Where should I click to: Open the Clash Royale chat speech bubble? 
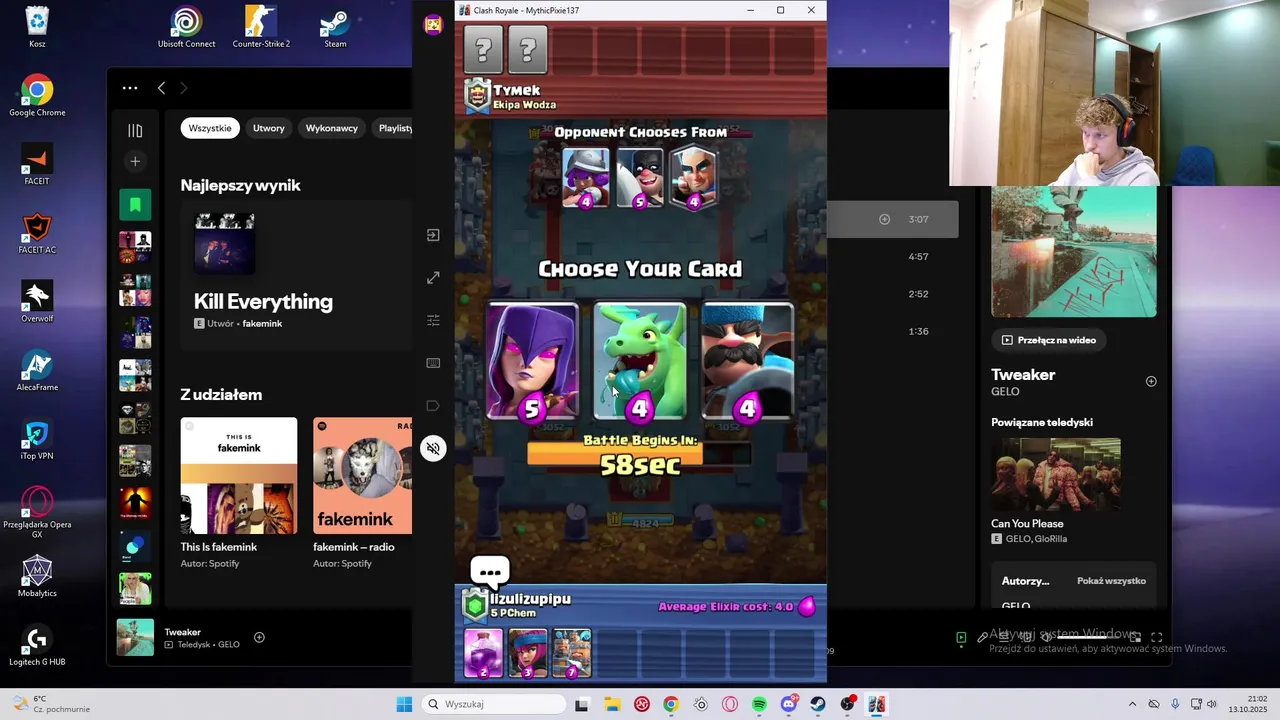click(490, 573)
